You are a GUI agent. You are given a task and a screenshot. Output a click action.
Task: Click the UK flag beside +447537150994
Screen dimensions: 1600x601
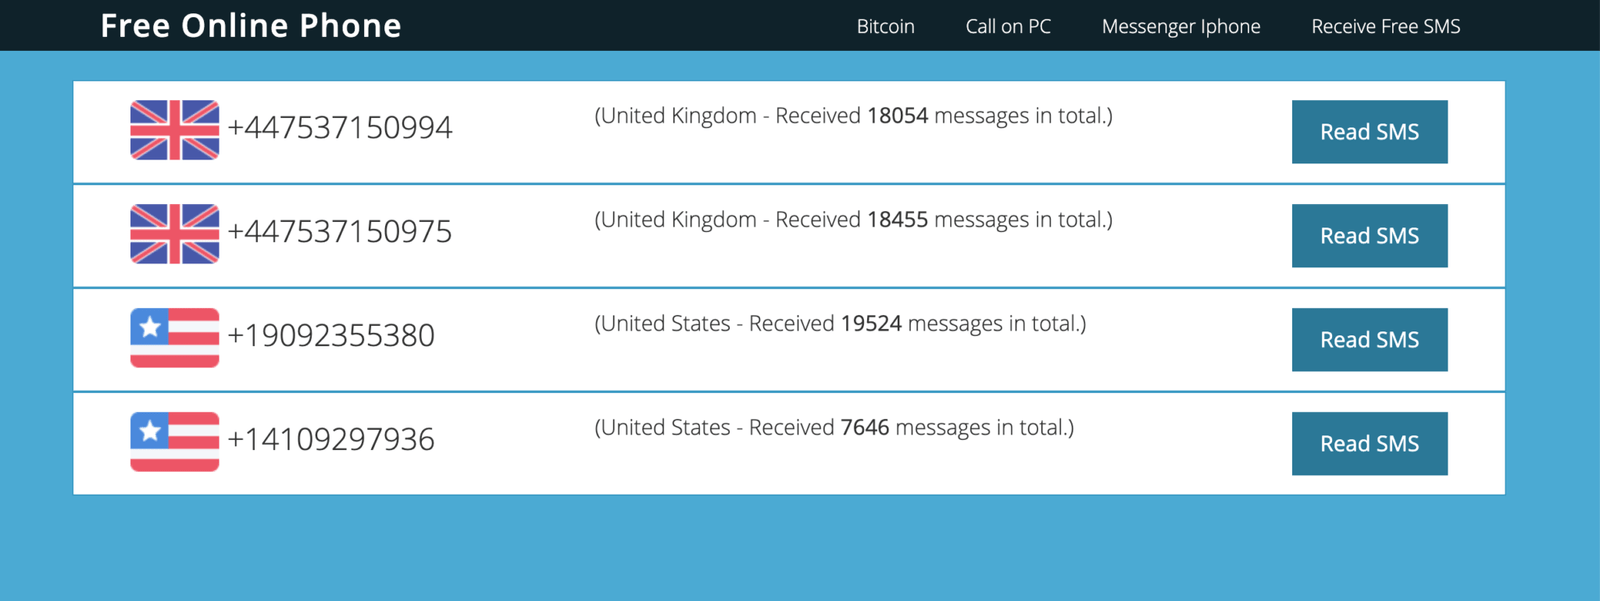point(174,130)
